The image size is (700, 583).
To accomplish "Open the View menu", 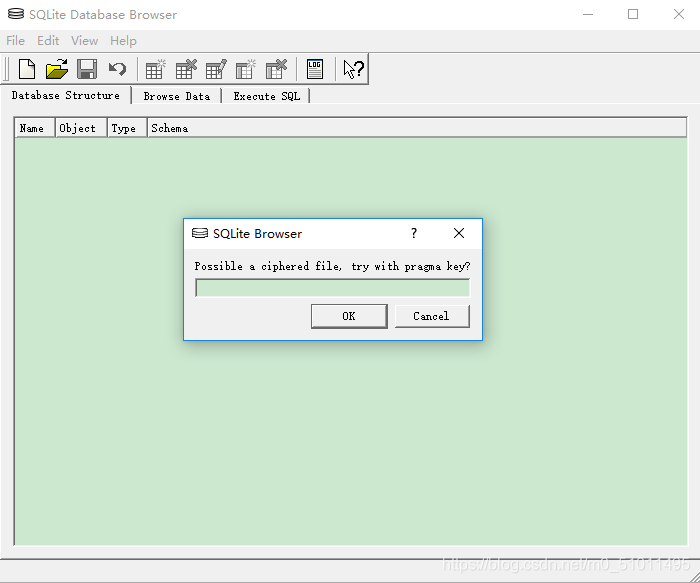I will [84, 41].
